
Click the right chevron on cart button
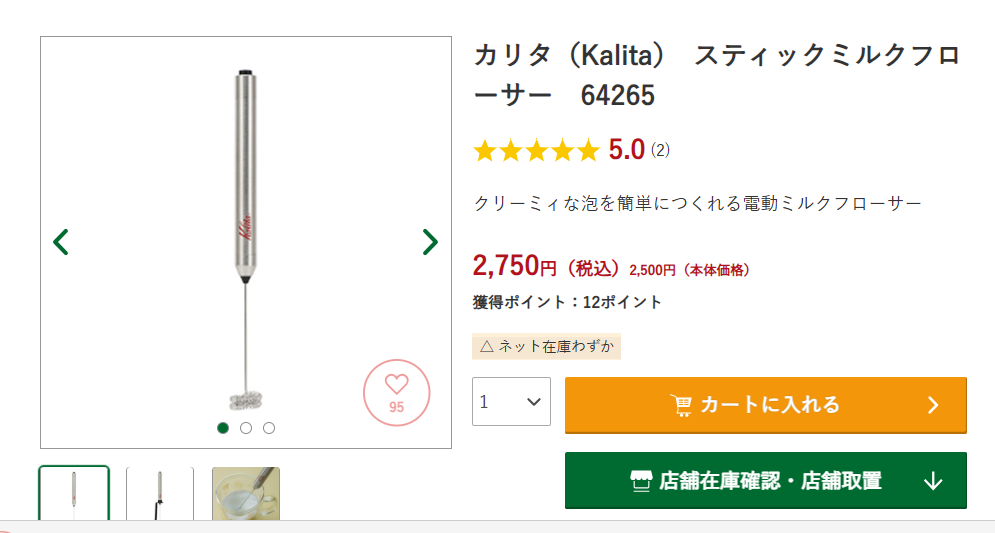(x=933, y=405)
